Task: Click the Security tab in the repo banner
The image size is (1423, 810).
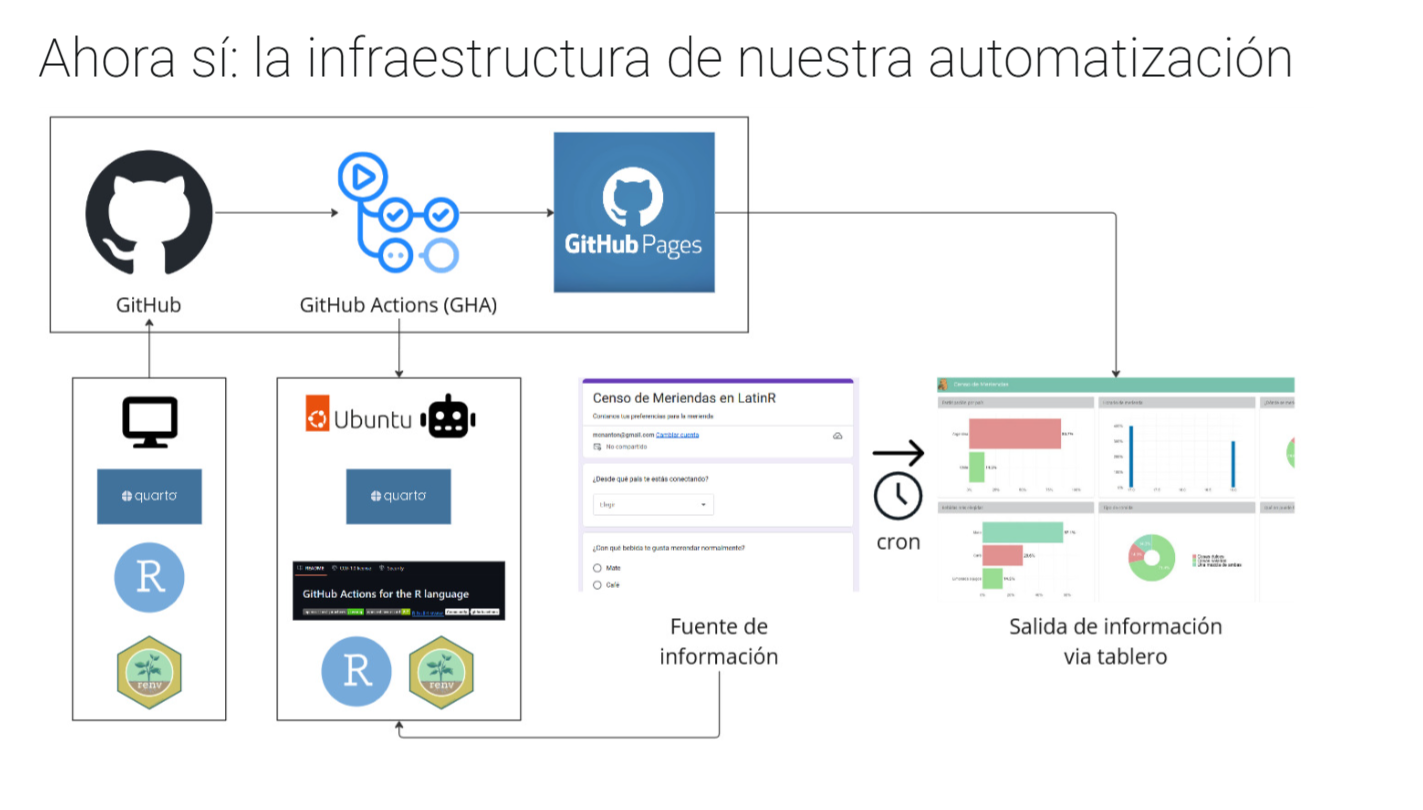Action: pos(392,568)
